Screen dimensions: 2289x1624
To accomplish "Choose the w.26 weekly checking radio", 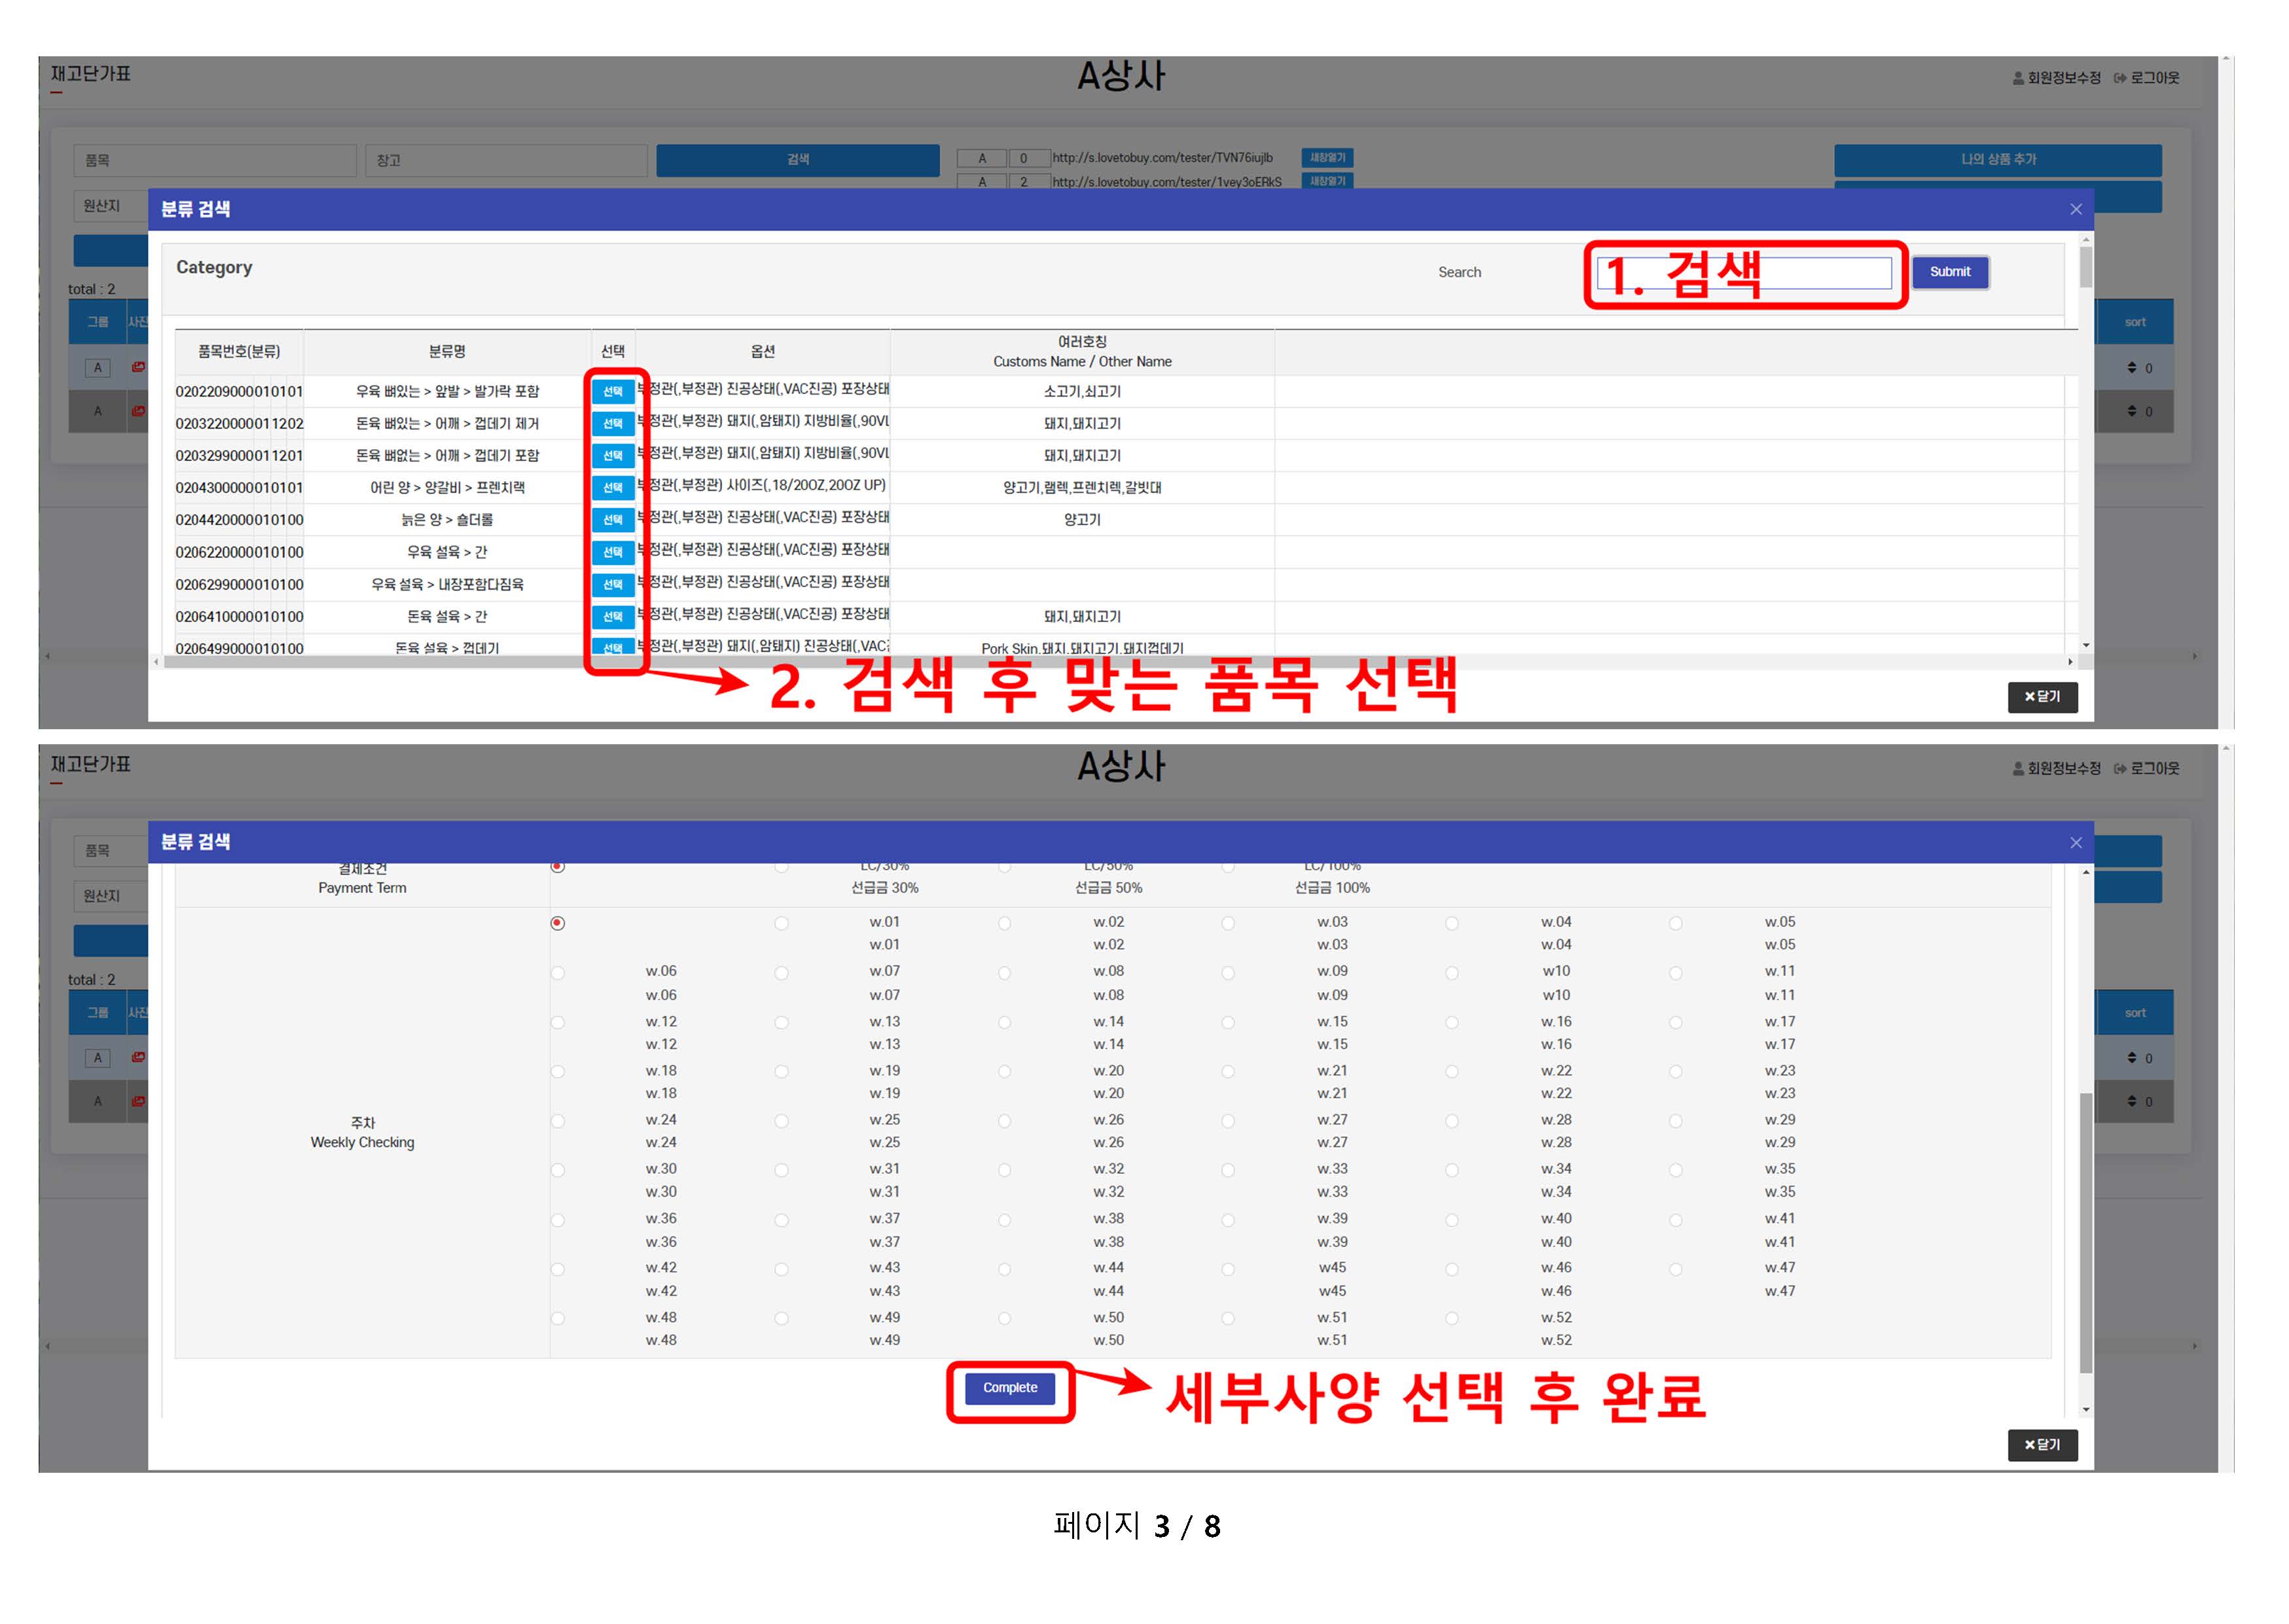I will [1004, 1121].
